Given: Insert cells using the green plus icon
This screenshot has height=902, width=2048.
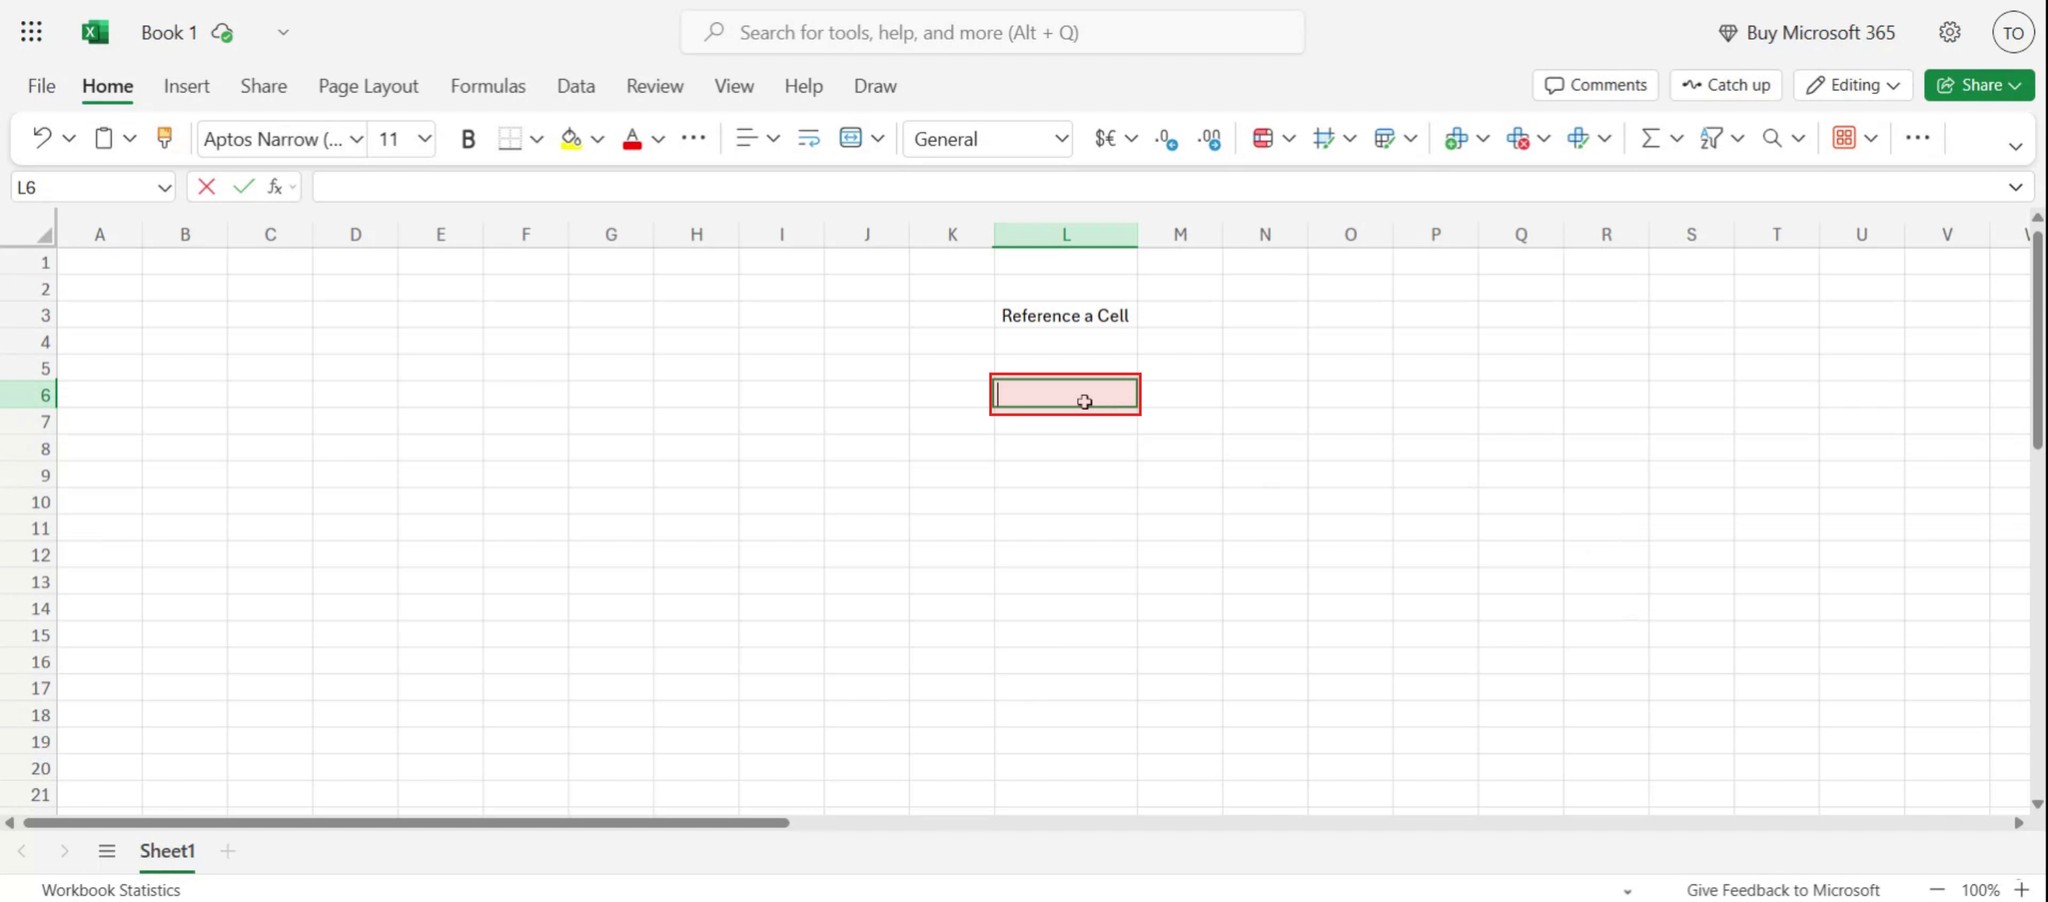Looking at the screenshot, I should point(1458,138).
